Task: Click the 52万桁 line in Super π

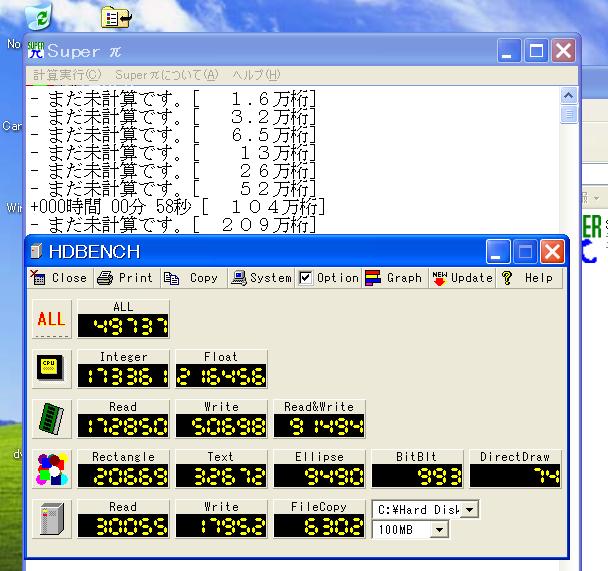Action: pos(174,189)
